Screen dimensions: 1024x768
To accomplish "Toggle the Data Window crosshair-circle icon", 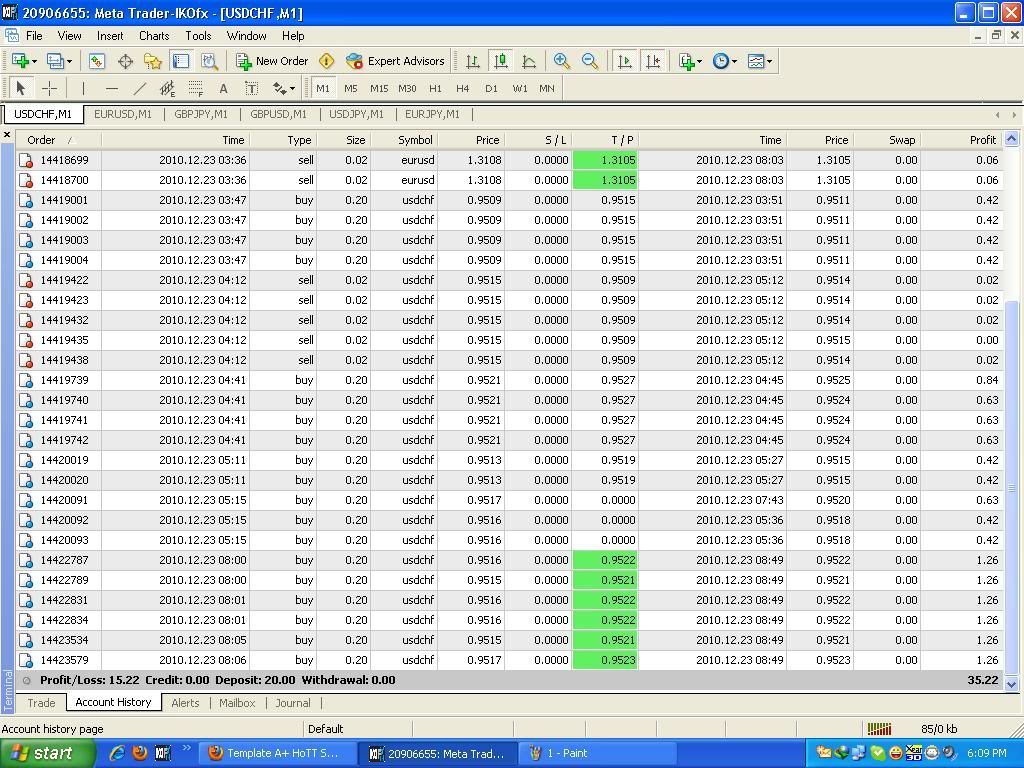I will (x=125, y=61).
